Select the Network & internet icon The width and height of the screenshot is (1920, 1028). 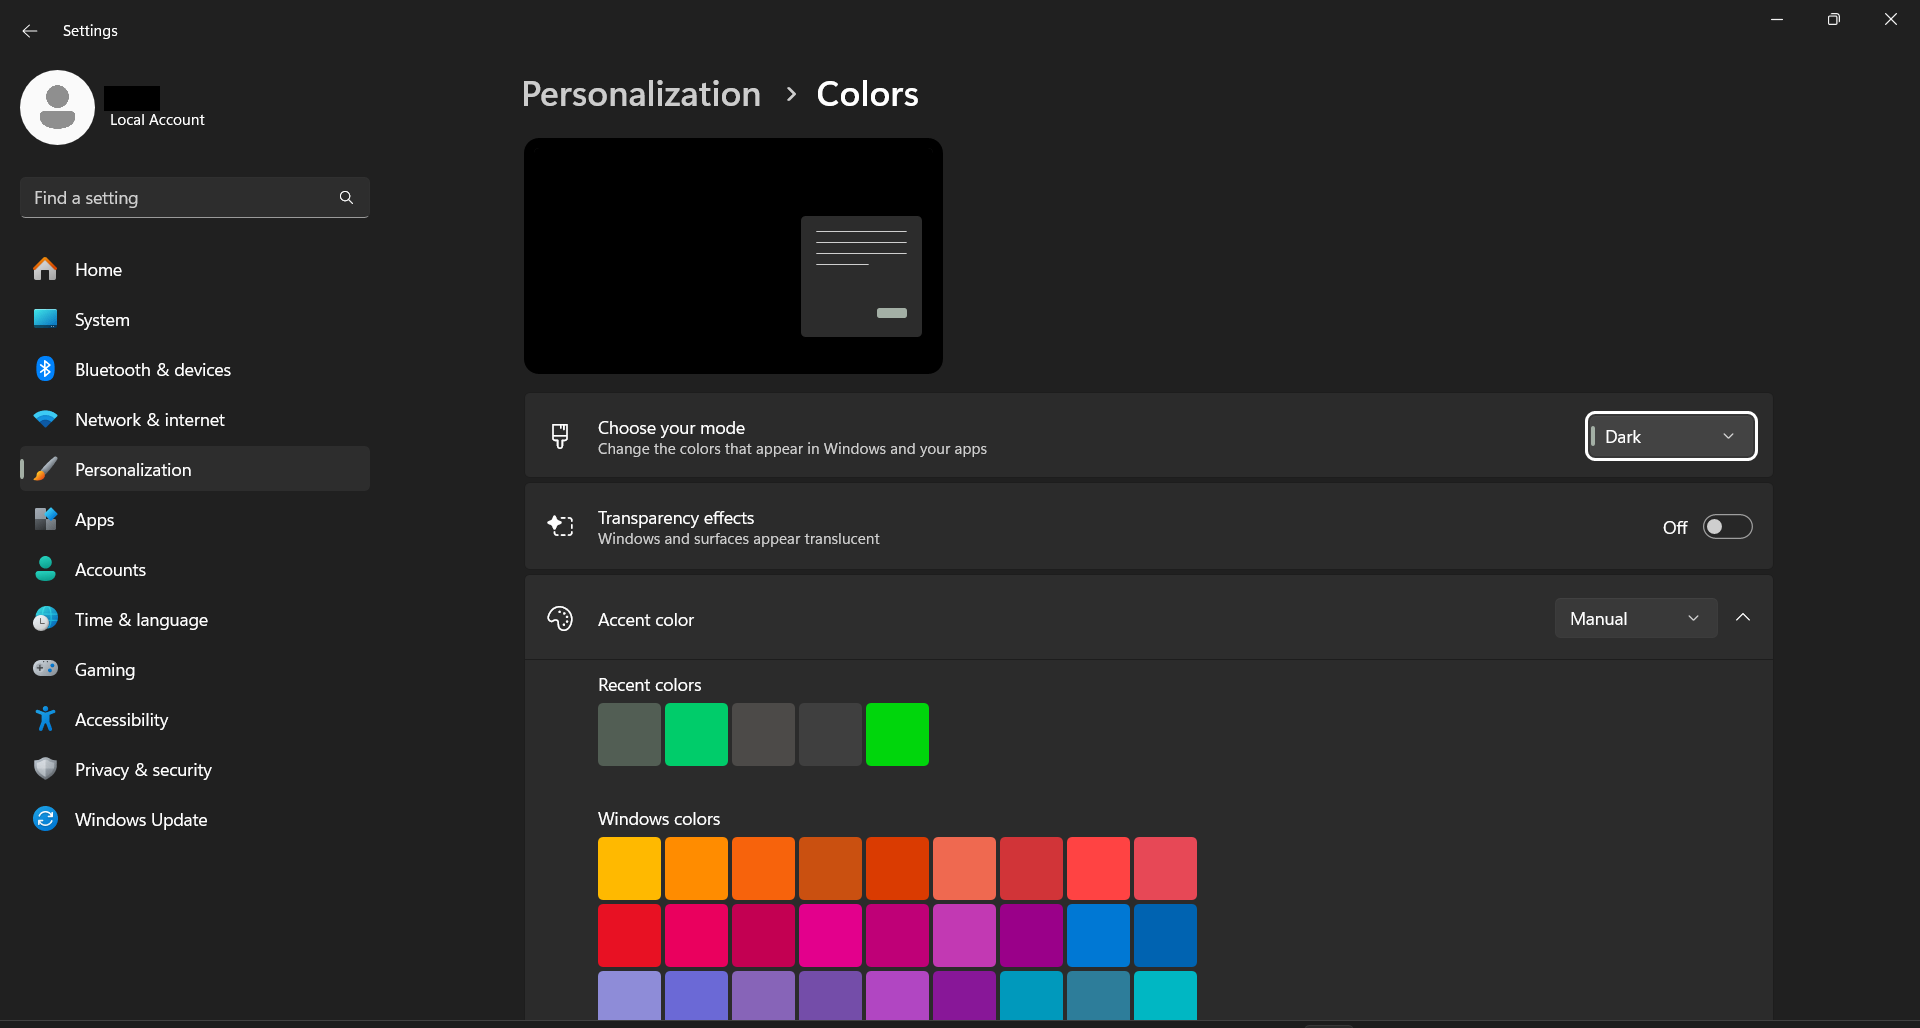[46, 419]
